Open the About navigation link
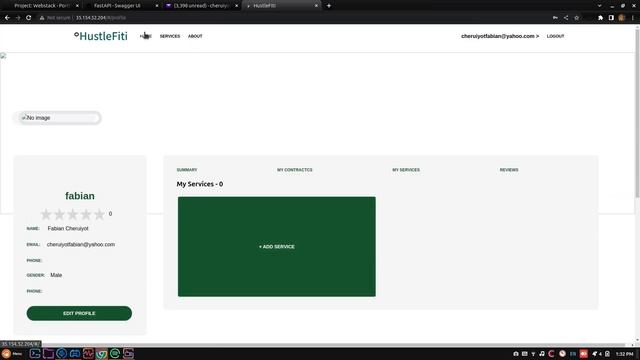The image size is (640, 360). [195, 36]
